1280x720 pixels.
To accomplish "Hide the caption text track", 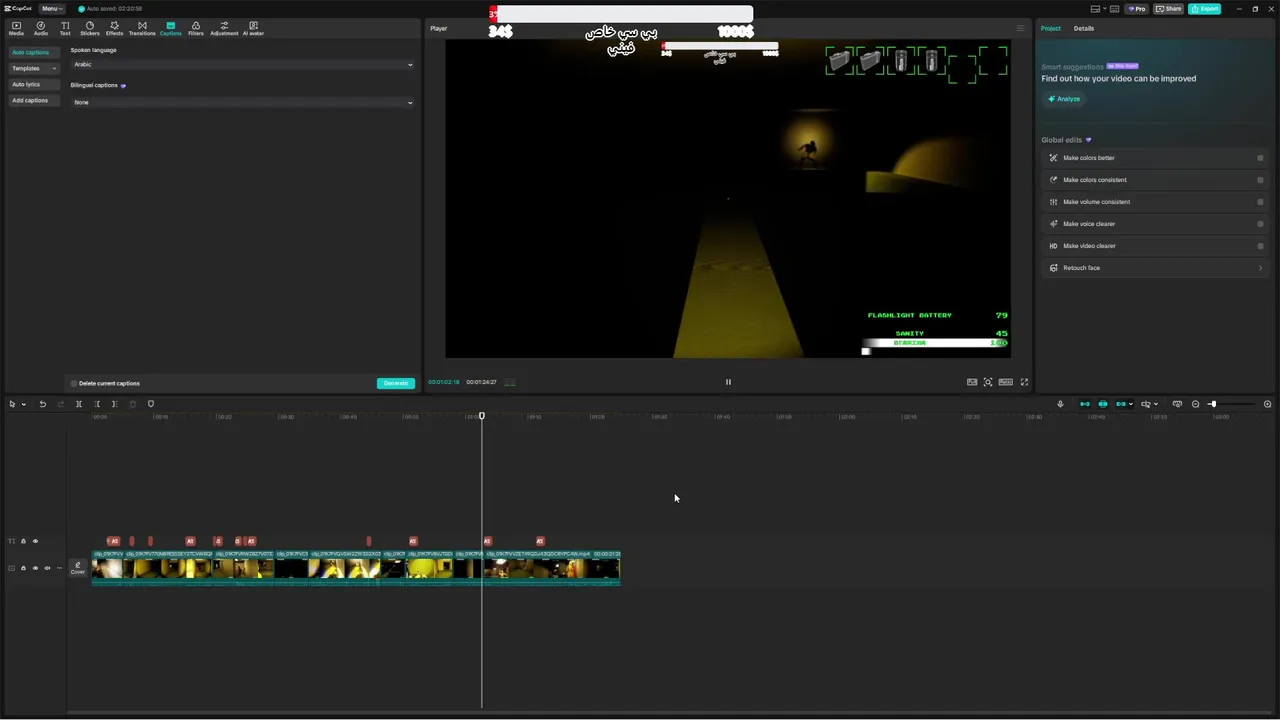I will pyautogui.click(x=35, y=541).
